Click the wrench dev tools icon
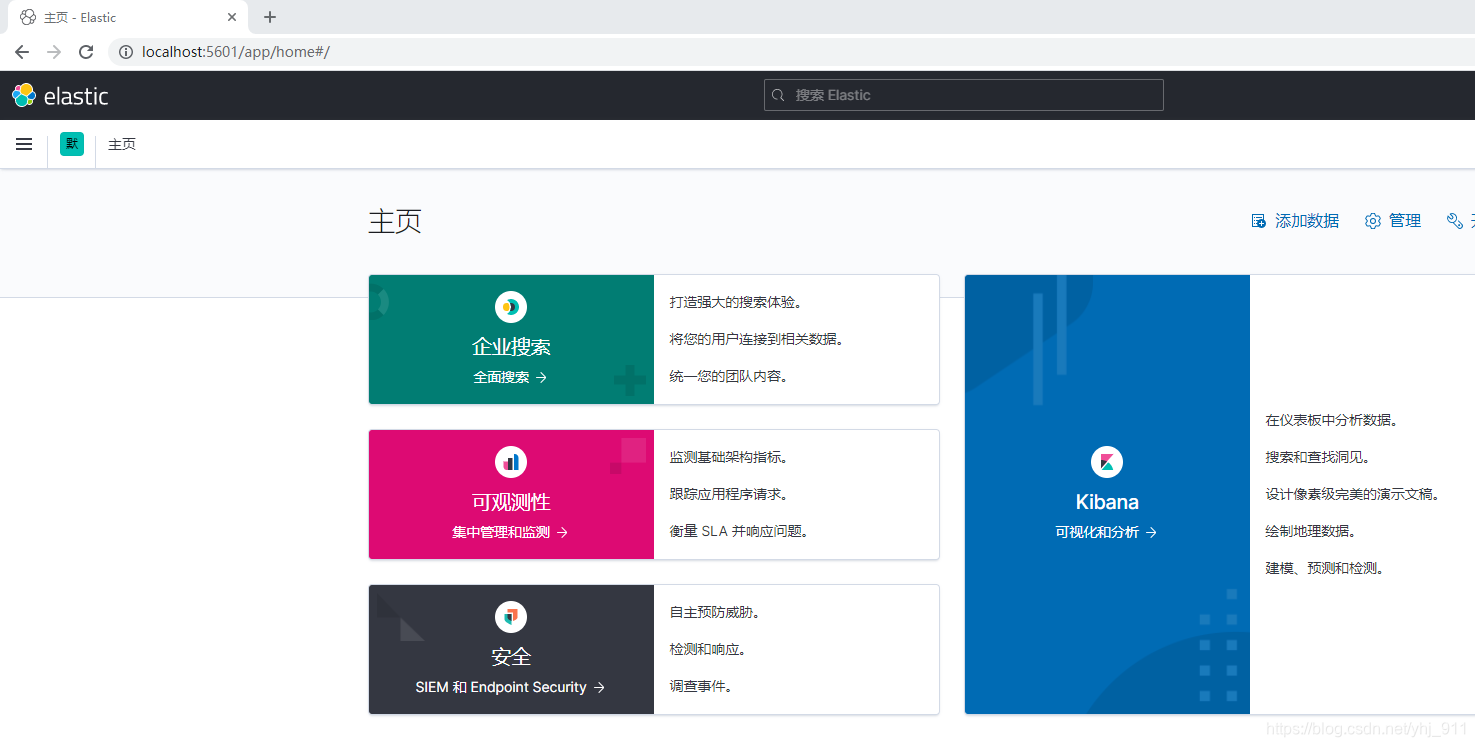 point(1455,221)
